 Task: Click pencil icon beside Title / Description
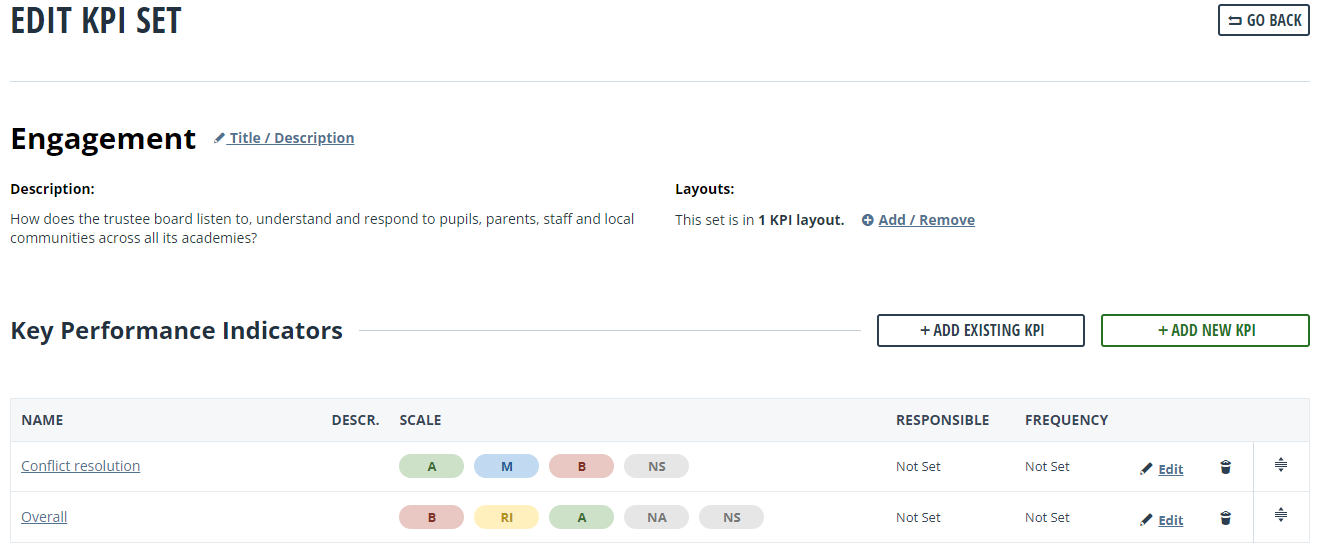point(219,138)
